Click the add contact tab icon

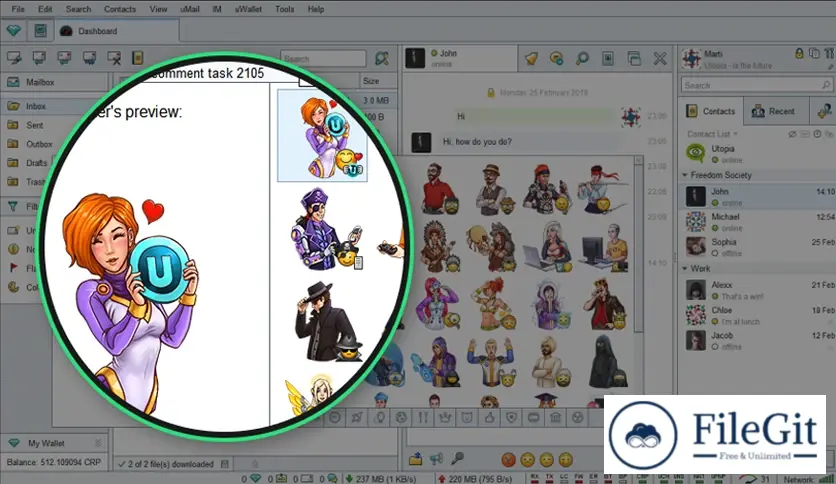pos(824,111)
